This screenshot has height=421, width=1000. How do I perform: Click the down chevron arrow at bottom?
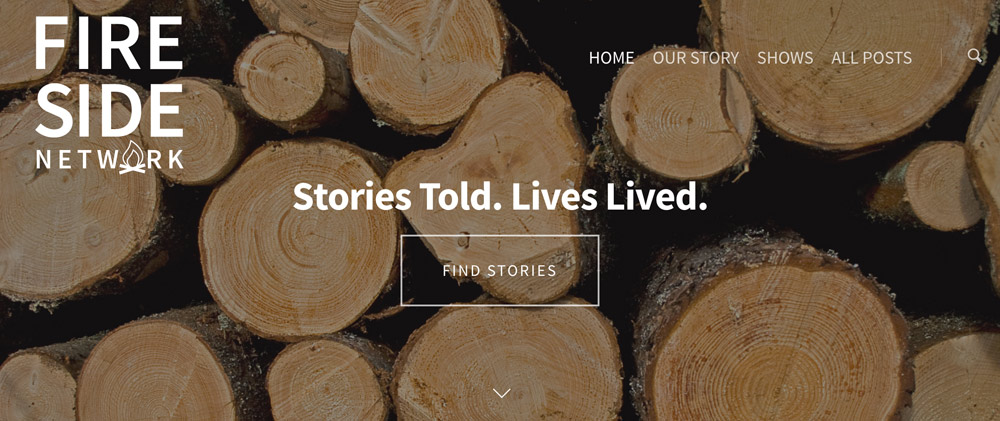point(501,393)
